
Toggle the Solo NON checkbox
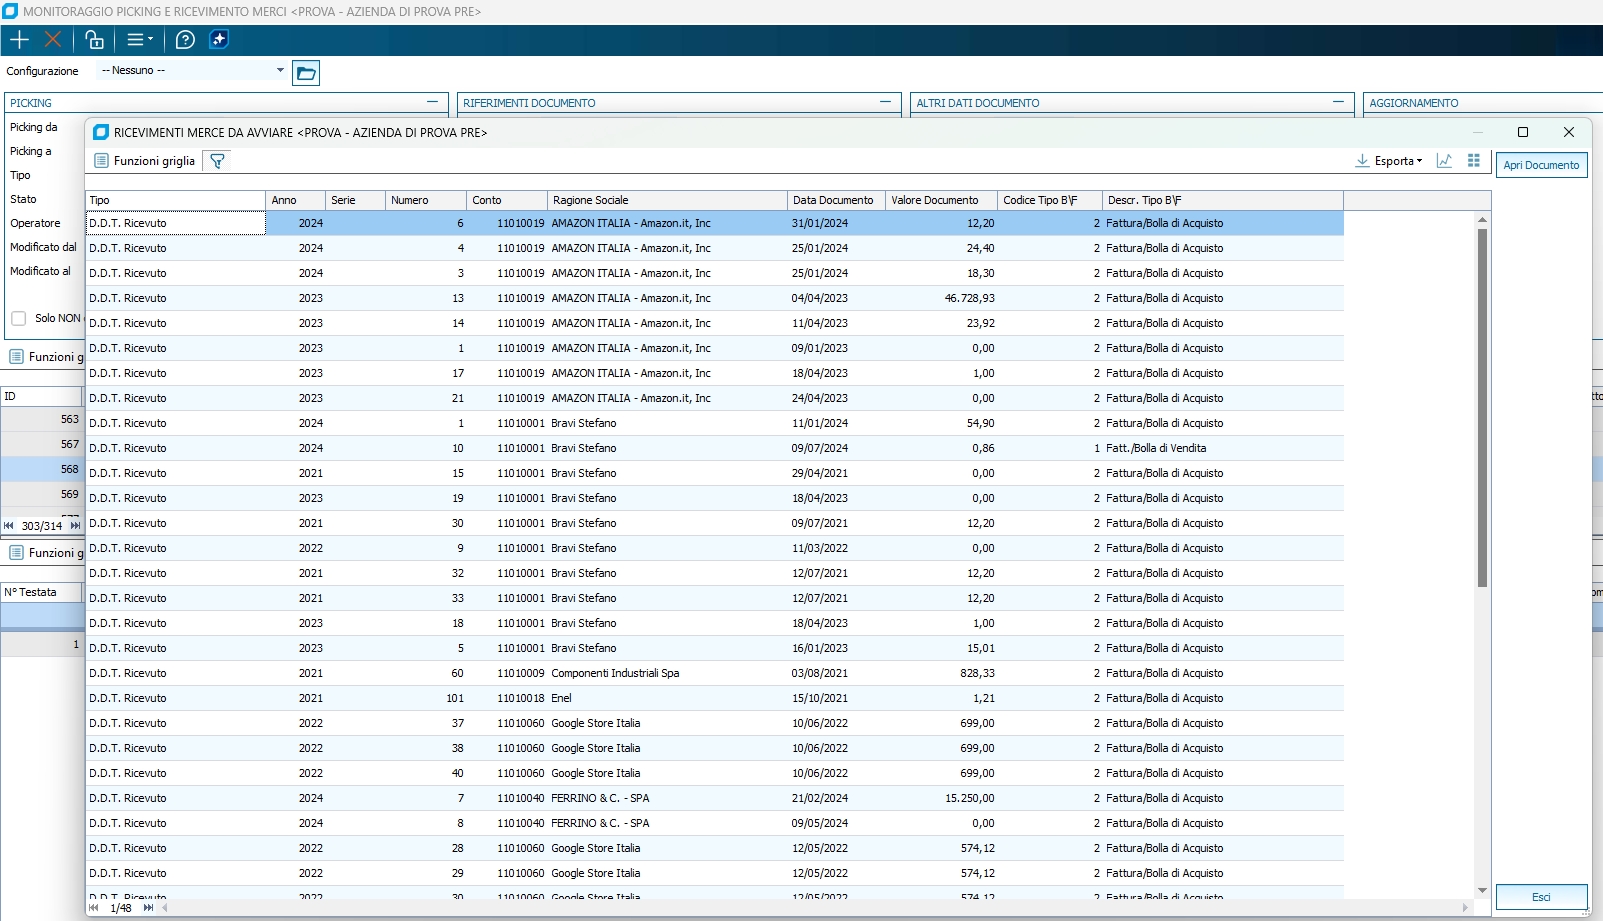pos(19,318)
